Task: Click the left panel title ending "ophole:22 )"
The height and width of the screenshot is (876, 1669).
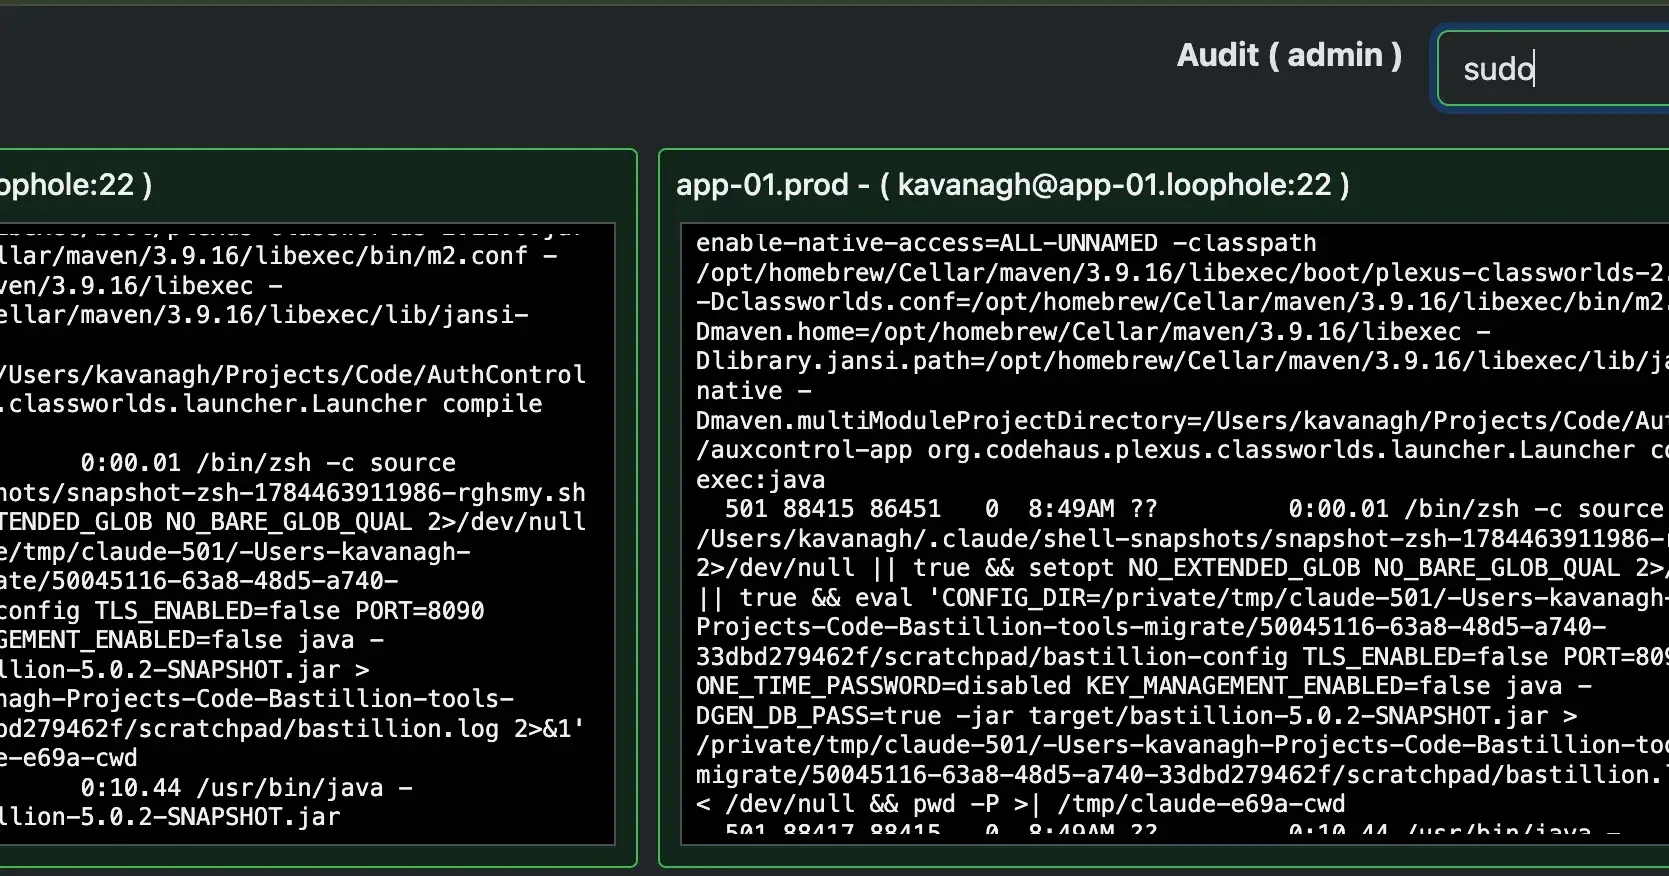Action: tap(76, 185)
